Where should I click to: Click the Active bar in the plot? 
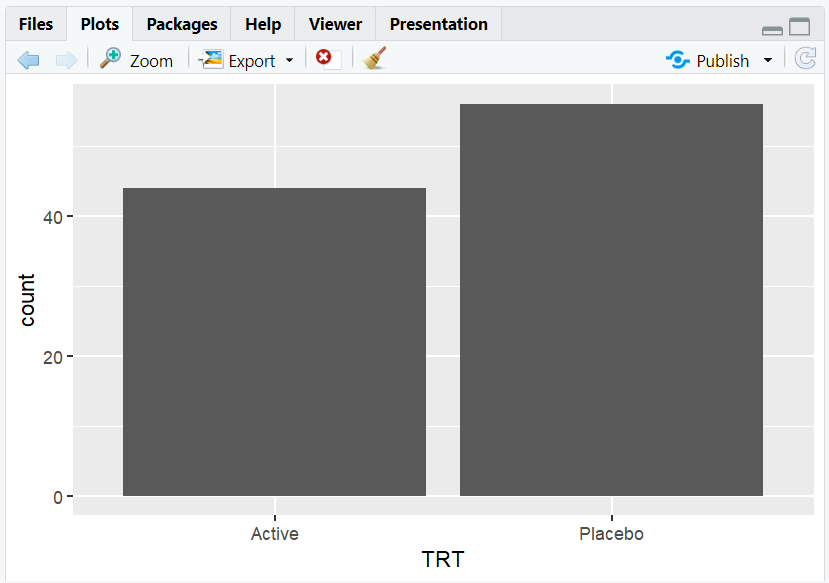click(274, 342)
